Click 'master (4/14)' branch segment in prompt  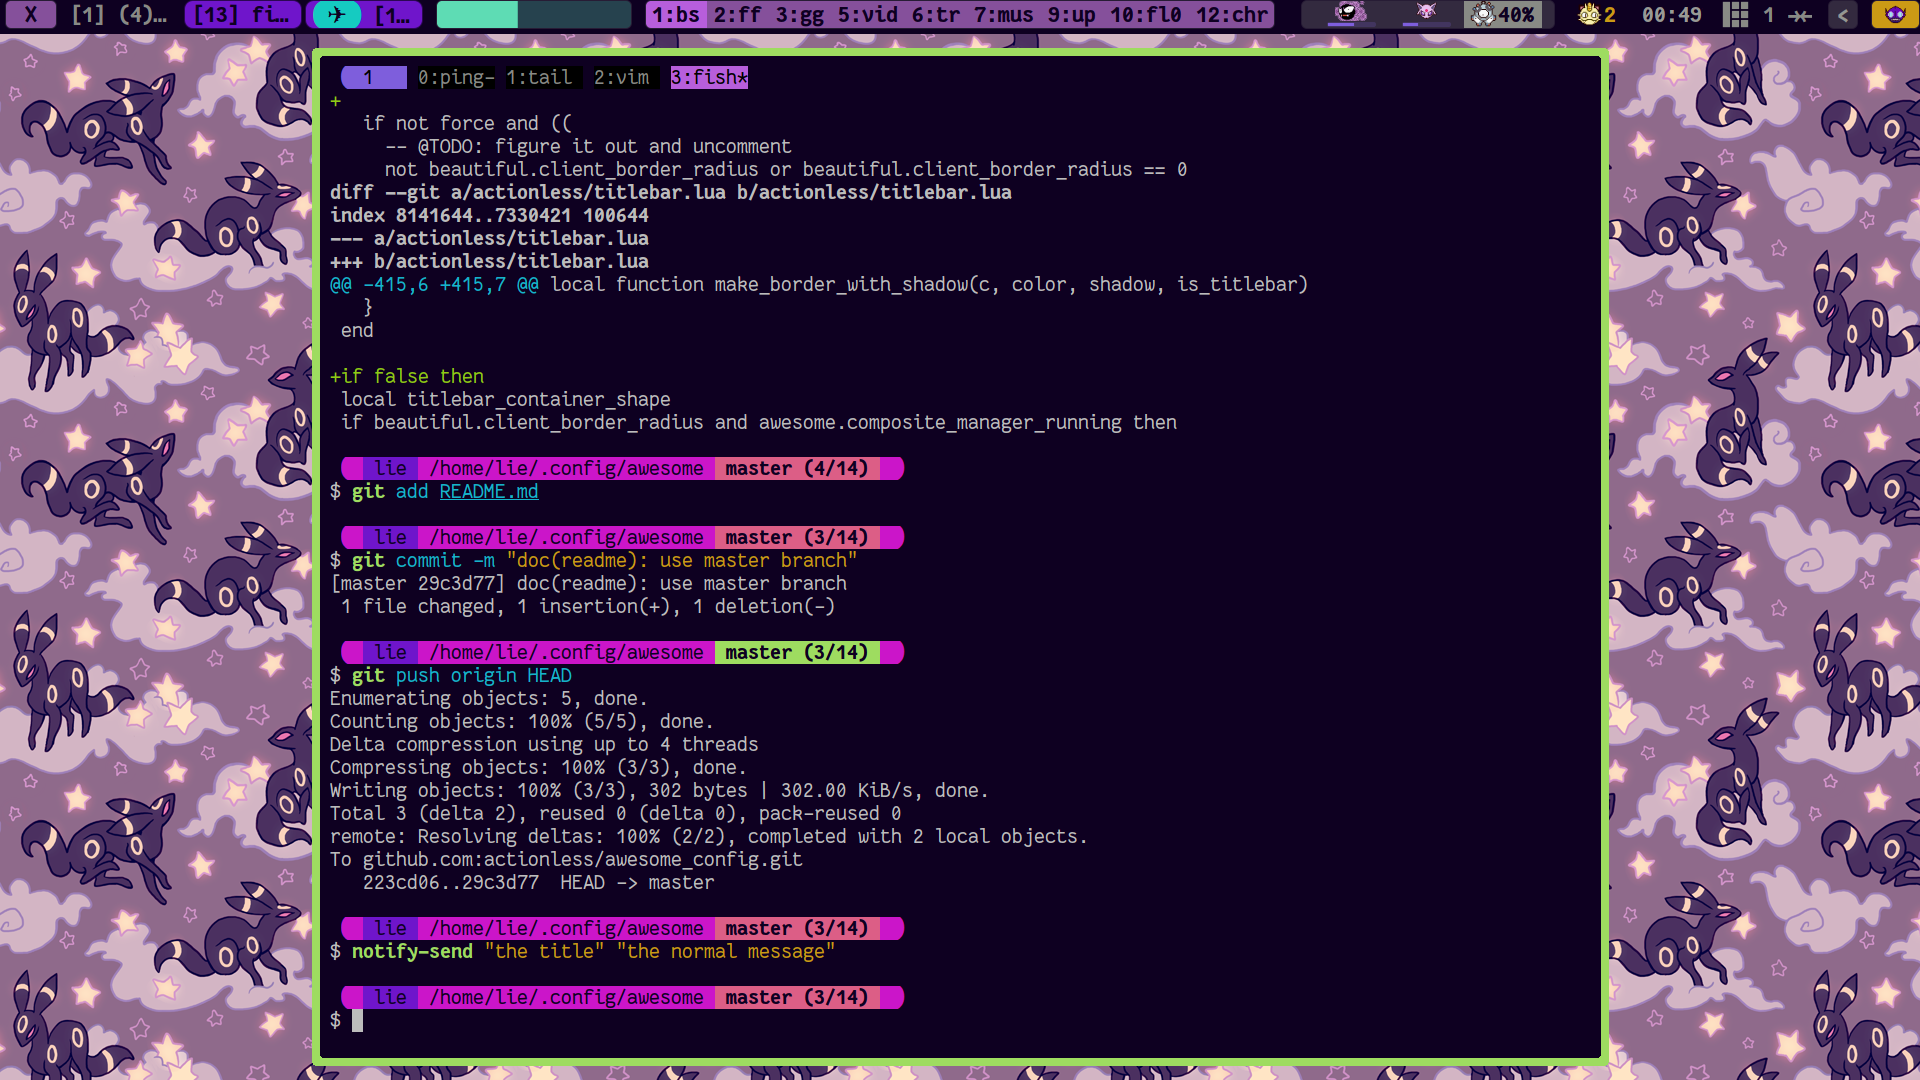click(797, 468)
